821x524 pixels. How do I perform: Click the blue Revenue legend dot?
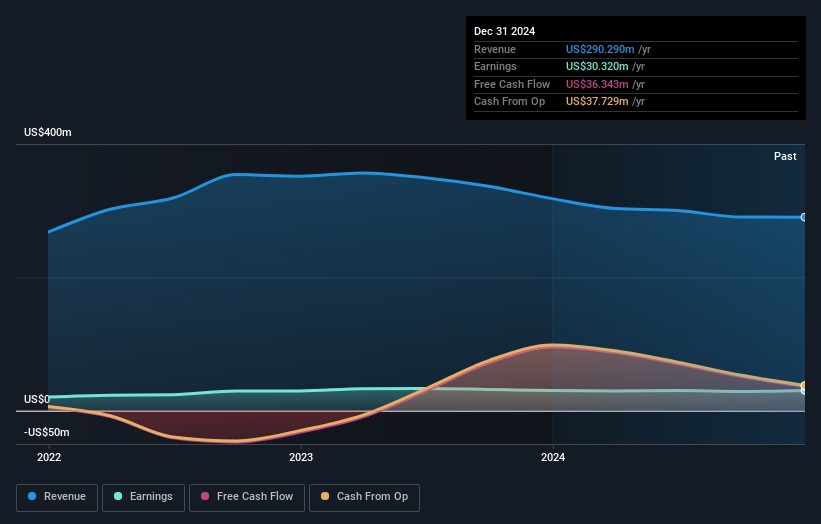point(32,497)
